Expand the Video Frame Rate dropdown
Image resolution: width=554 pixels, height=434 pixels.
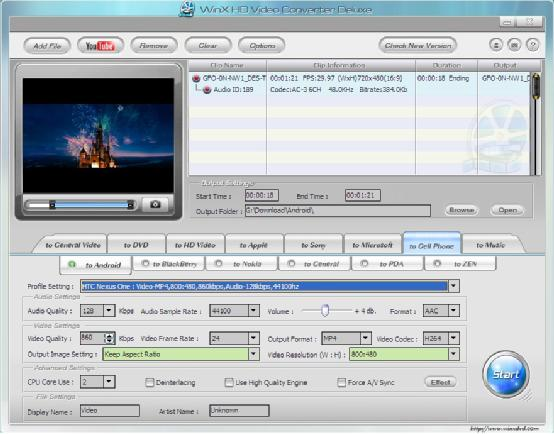click(x=254, y=338)
